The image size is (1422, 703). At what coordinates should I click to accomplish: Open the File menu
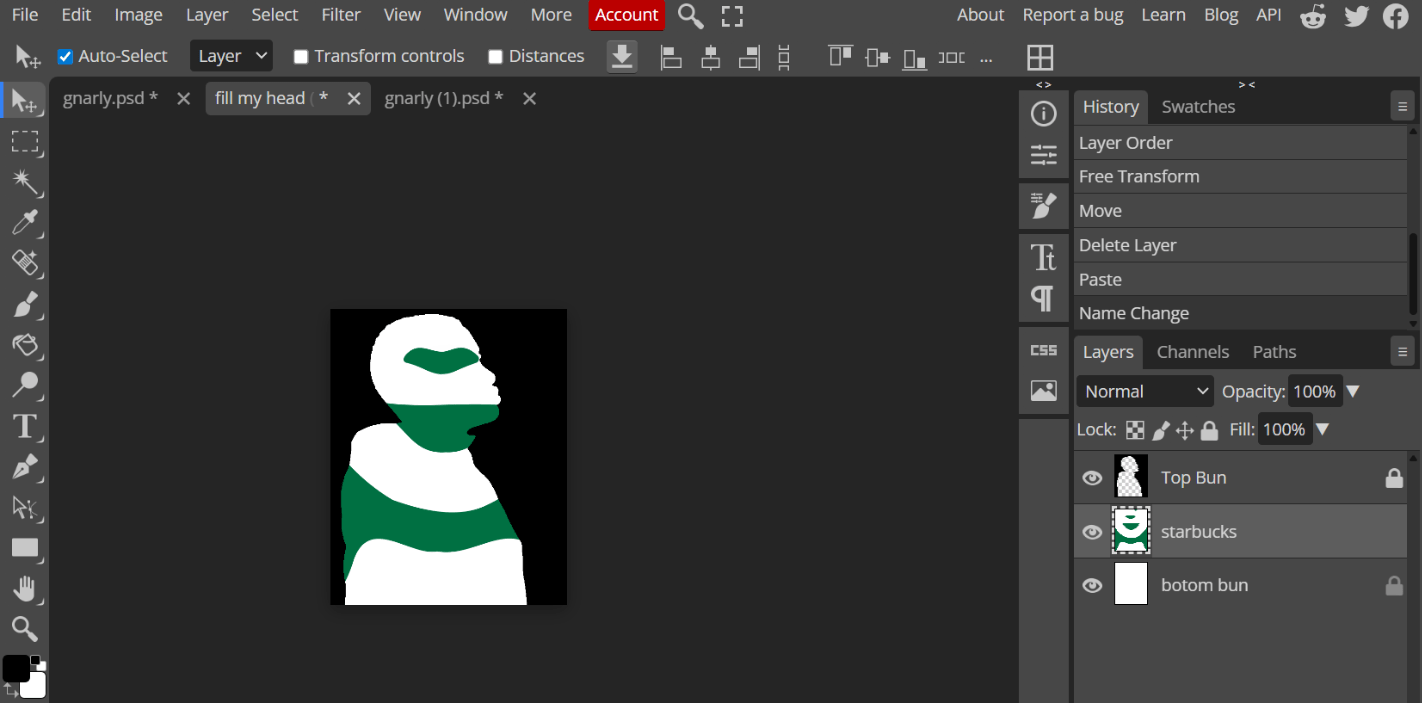click(25, 15)
